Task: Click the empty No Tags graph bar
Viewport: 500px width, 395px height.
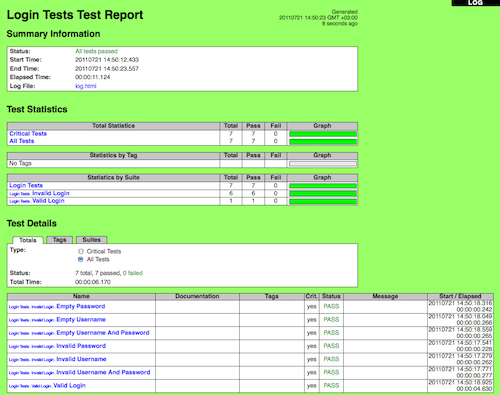Action: pos(323,164)
